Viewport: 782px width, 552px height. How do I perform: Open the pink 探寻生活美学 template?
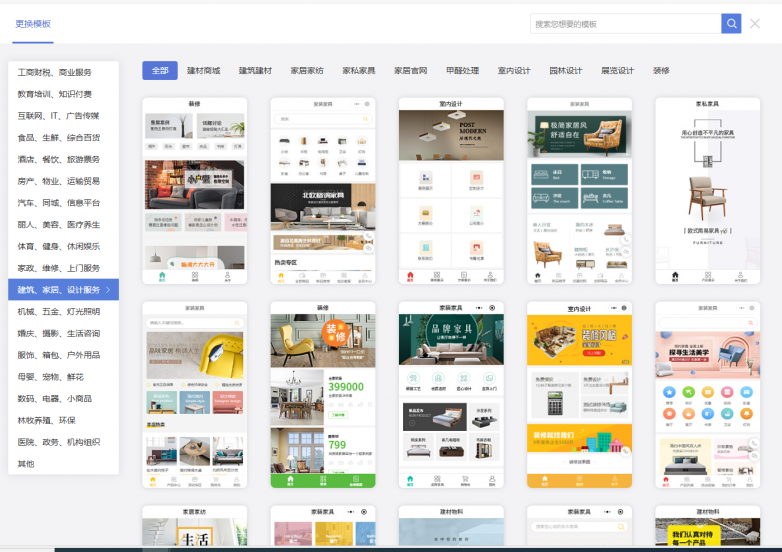pos(708,394)
